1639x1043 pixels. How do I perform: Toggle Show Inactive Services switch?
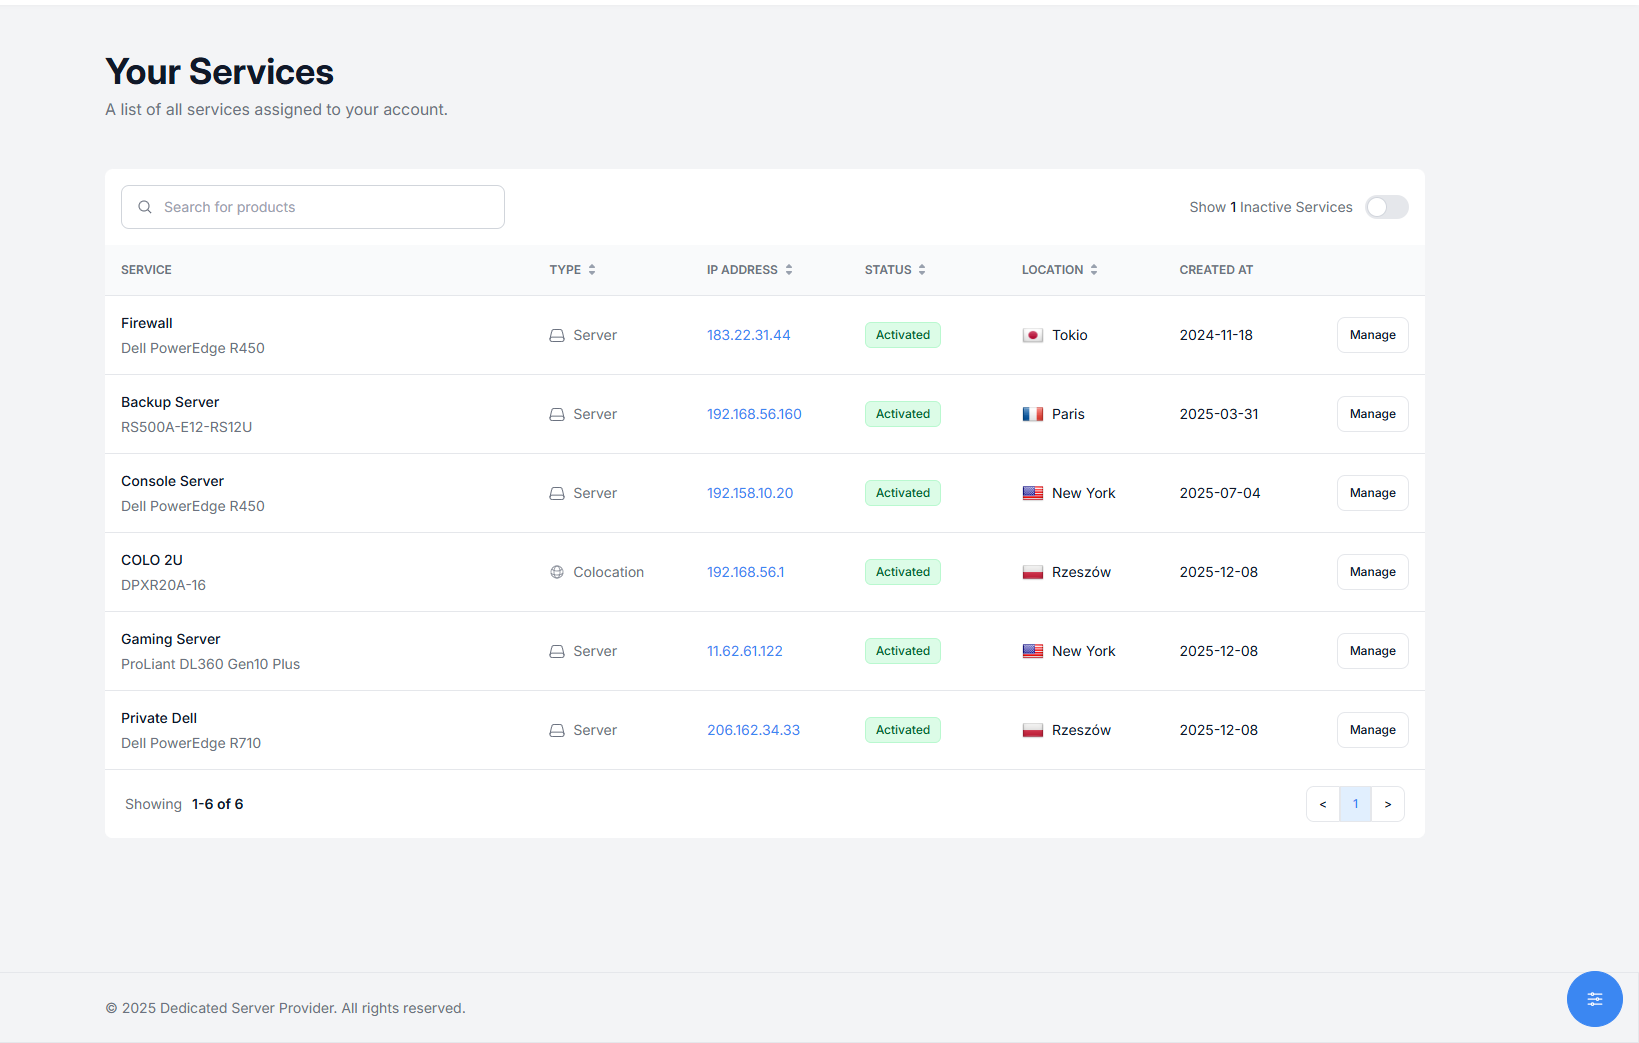click(x=1387, y=207)
